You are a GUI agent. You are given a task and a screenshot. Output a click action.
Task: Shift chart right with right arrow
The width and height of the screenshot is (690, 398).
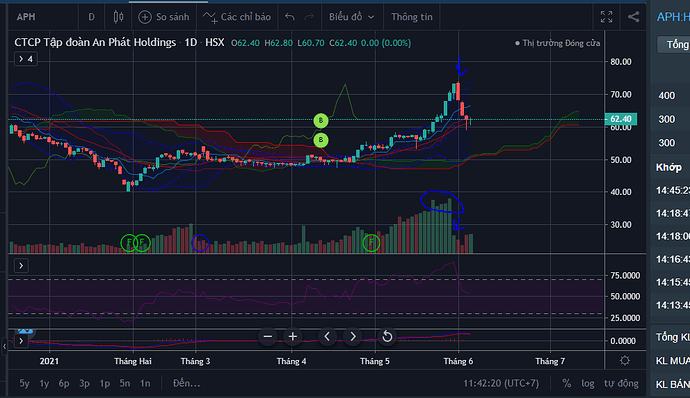353,337
